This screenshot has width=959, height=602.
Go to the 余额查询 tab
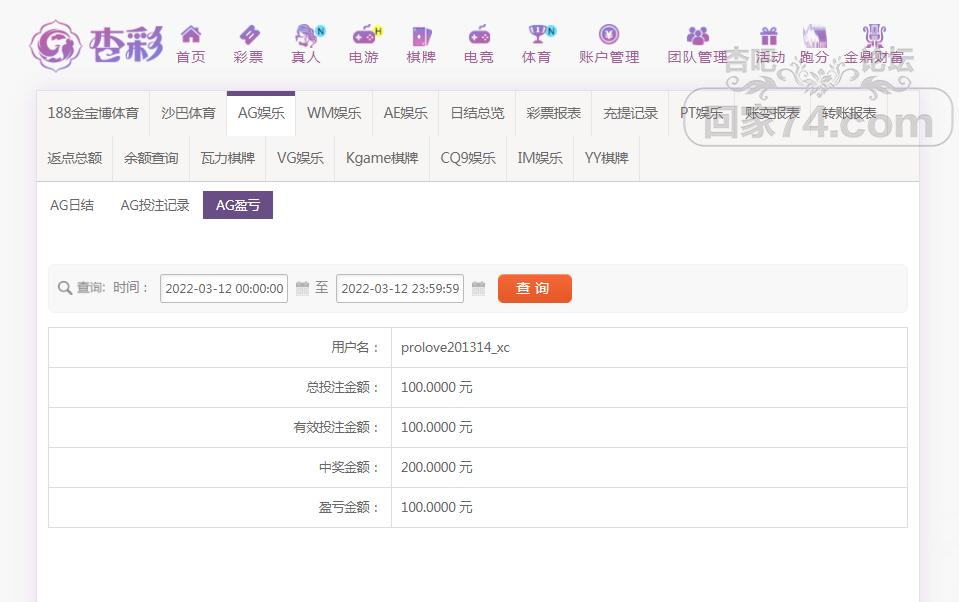coord(151,158)
